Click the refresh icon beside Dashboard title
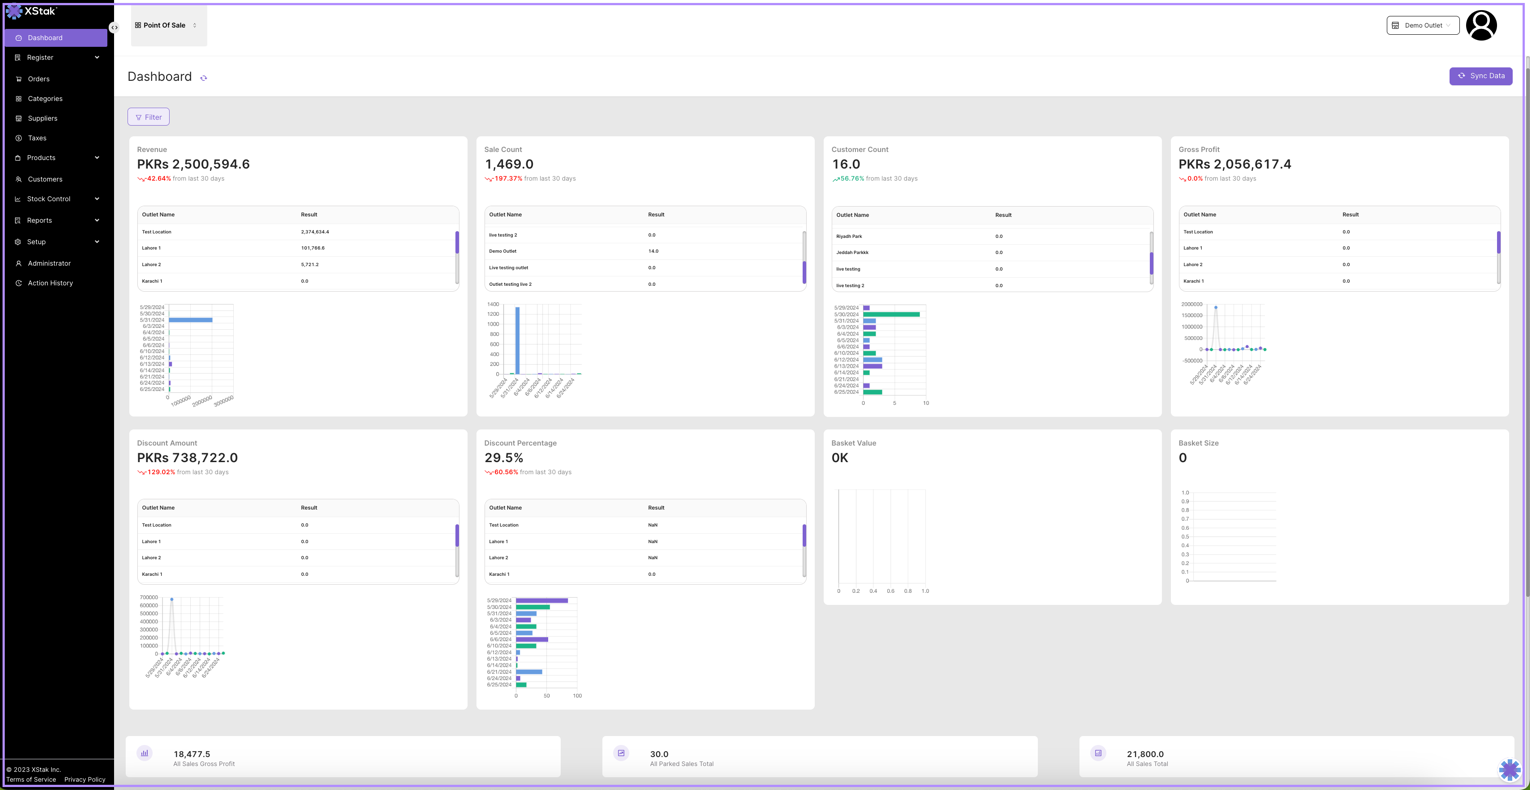This screenshot has height=790, width=1530. (204, 78)
